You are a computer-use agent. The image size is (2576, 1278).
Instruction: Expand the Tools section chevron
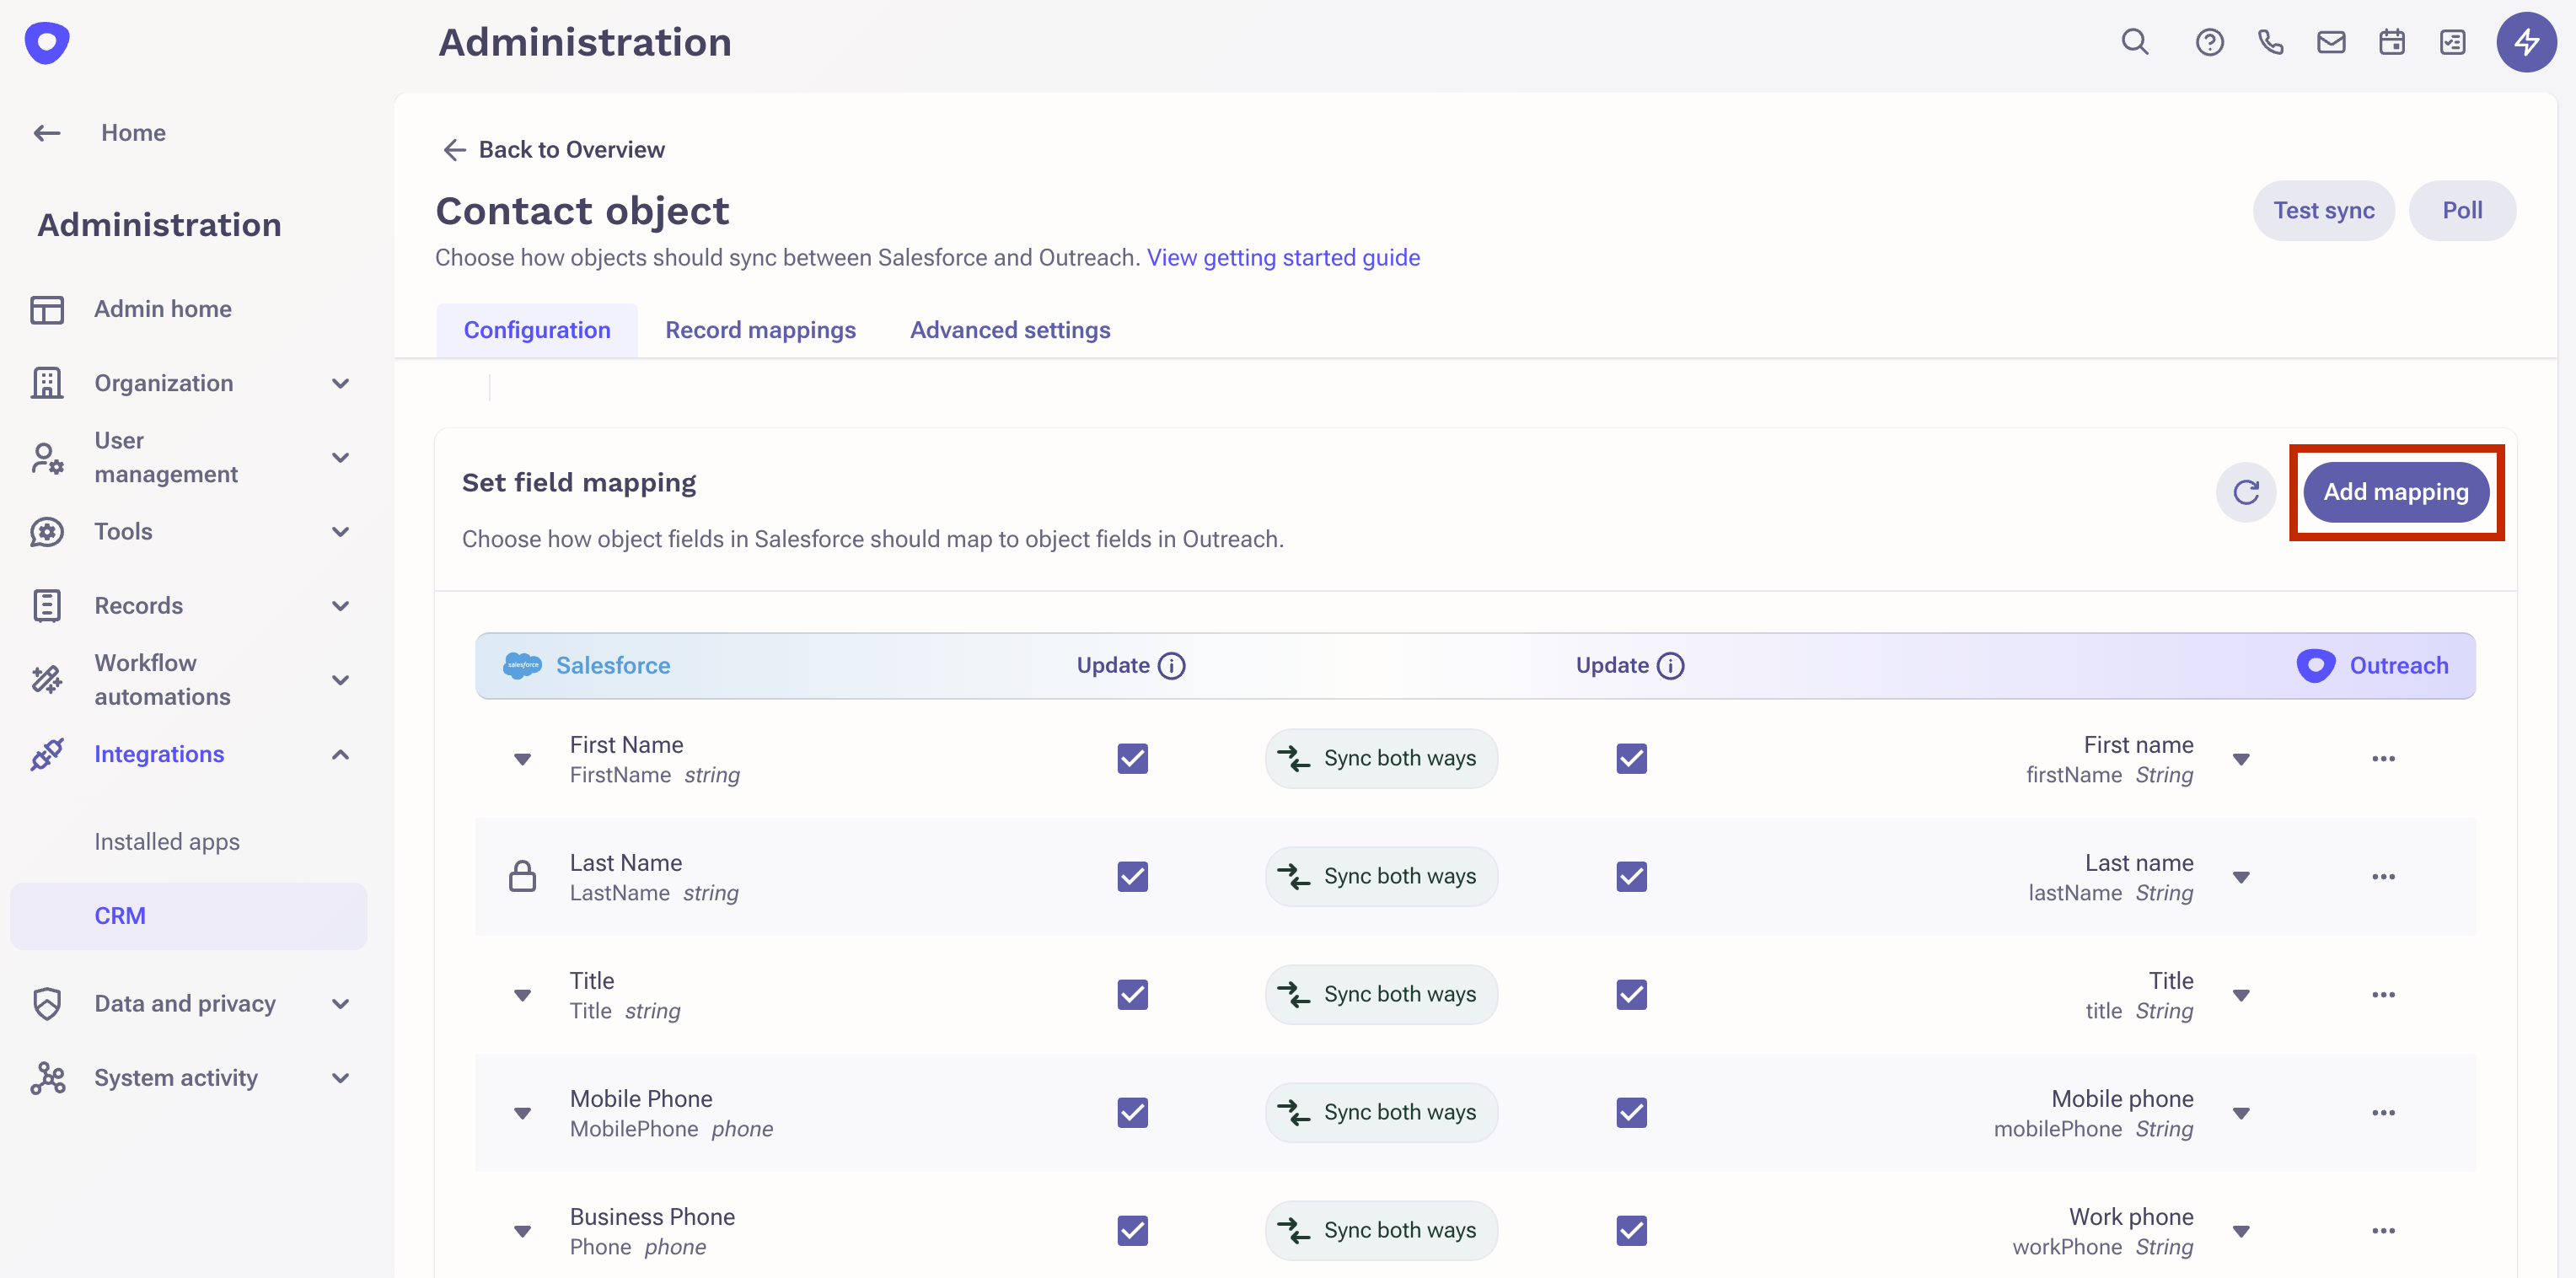tap(340, 532)
